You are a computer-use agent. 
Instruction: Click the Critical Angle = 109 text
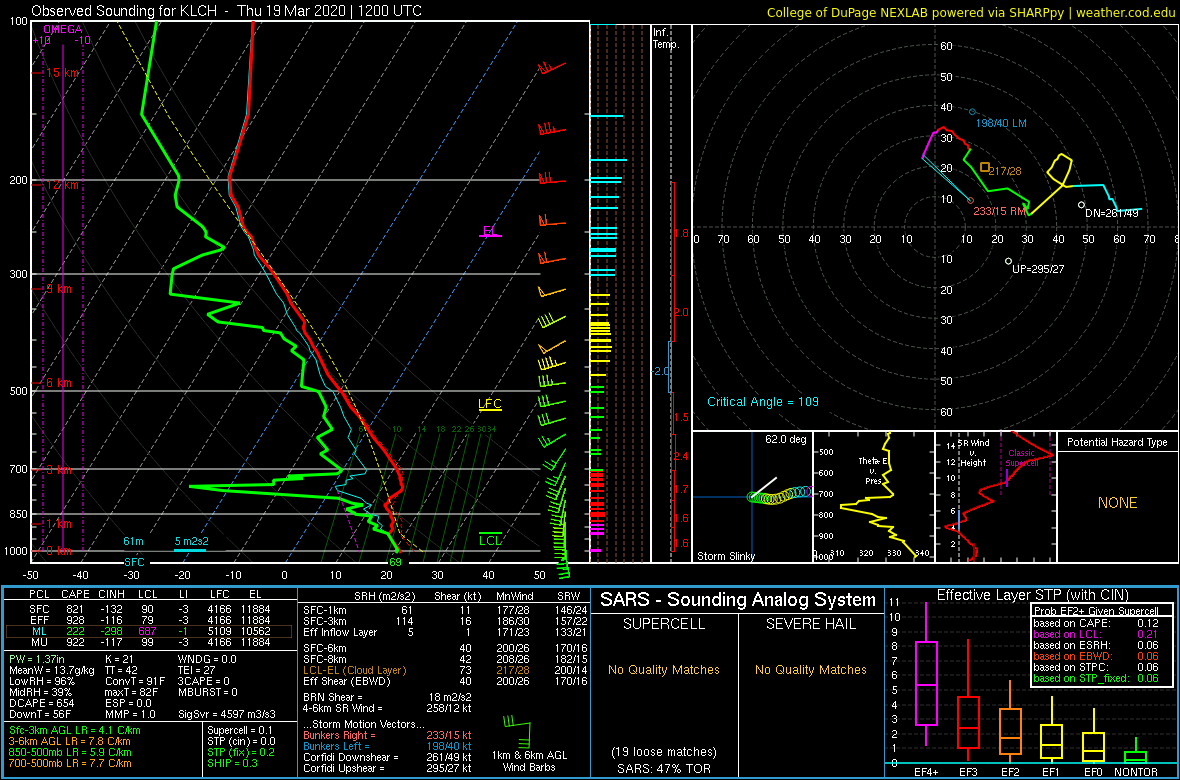pyautogui.click(x=762, y=401)
